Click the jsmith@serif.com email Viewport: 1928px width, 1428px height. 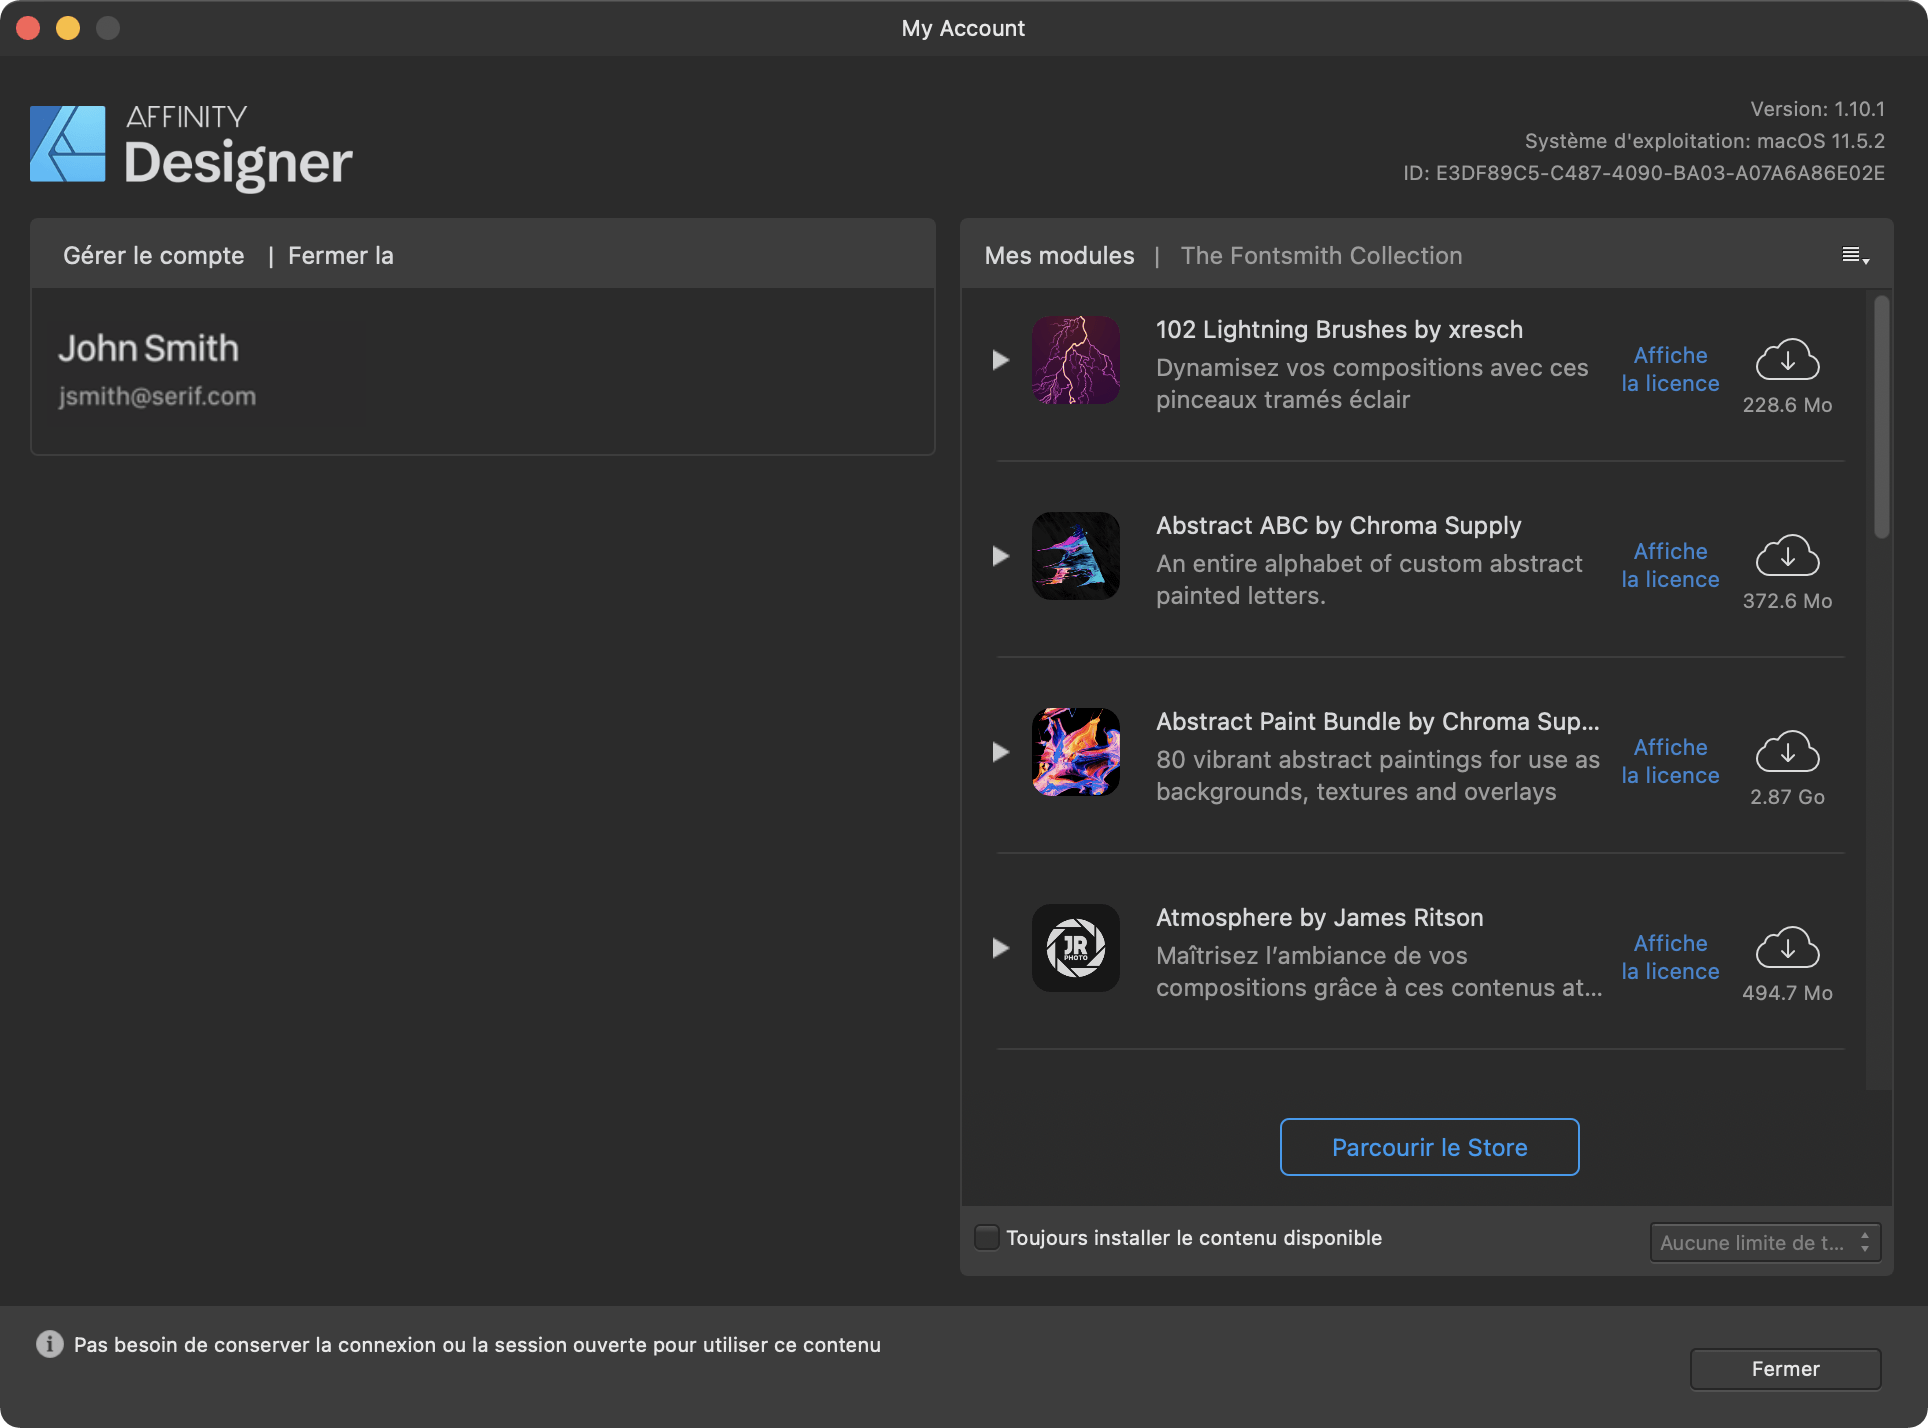point(157,396)
